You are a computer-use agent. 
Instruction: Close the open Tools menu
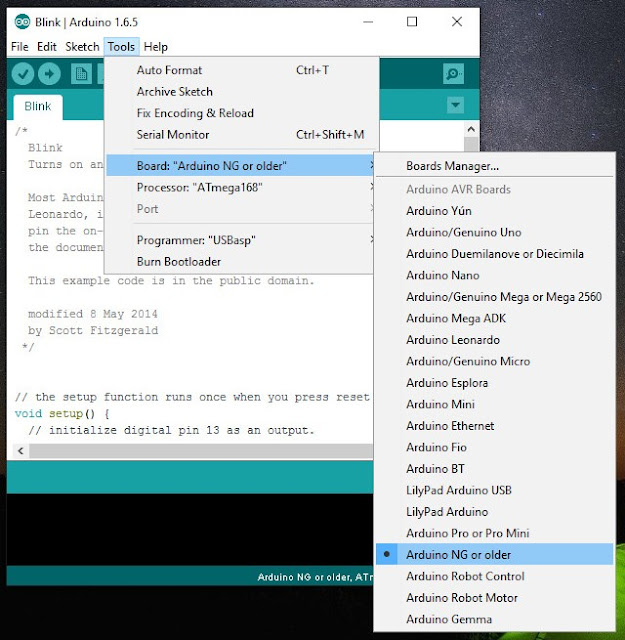pyautogui.click(x=121, y=47)
